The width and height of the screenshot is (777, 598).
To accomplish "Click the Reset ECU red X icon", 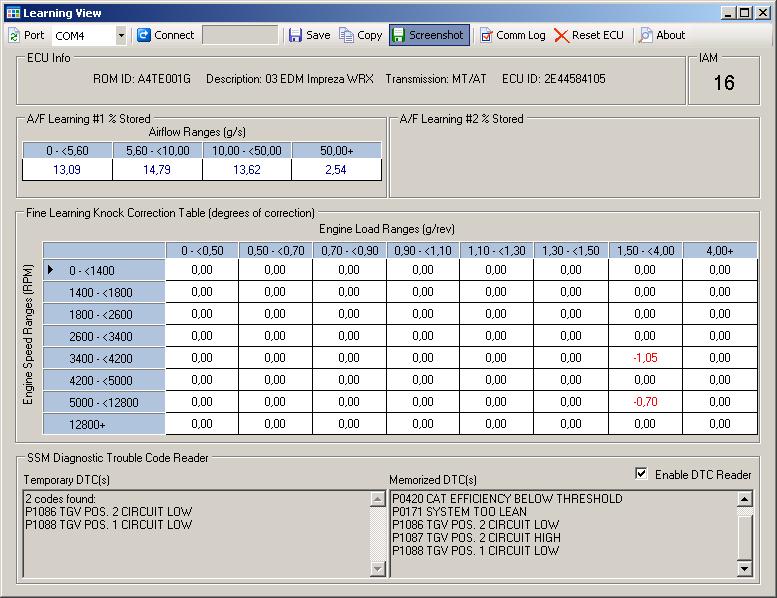I will pyautogui.click(x=562, y=35).
